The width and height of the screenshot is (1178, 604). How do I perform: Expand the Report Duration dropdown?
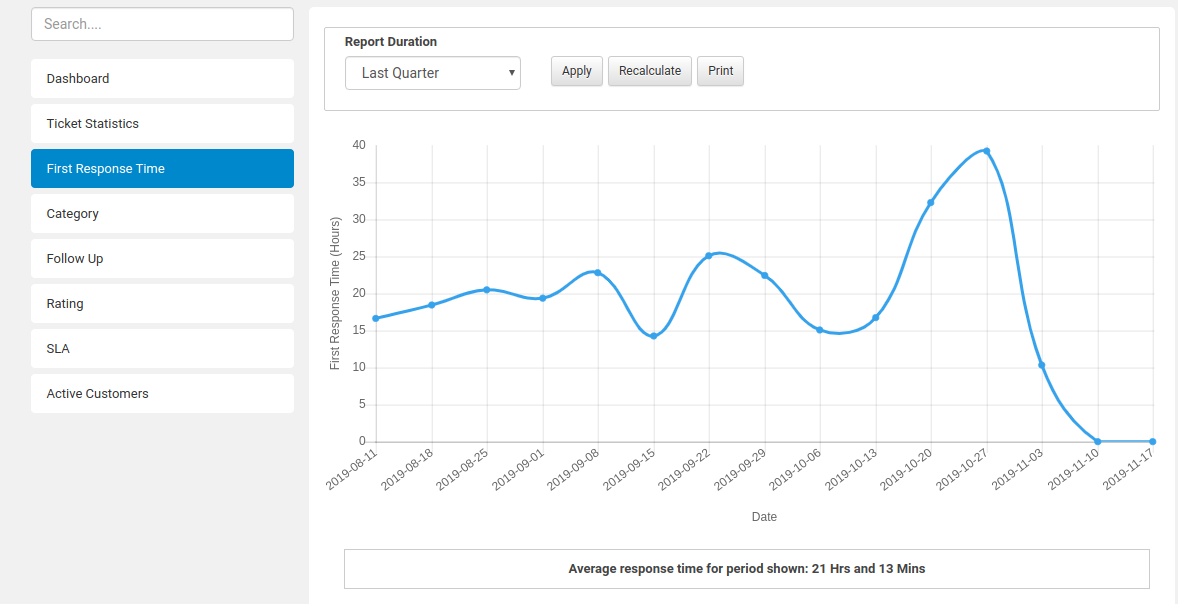(x=432, y=73)
